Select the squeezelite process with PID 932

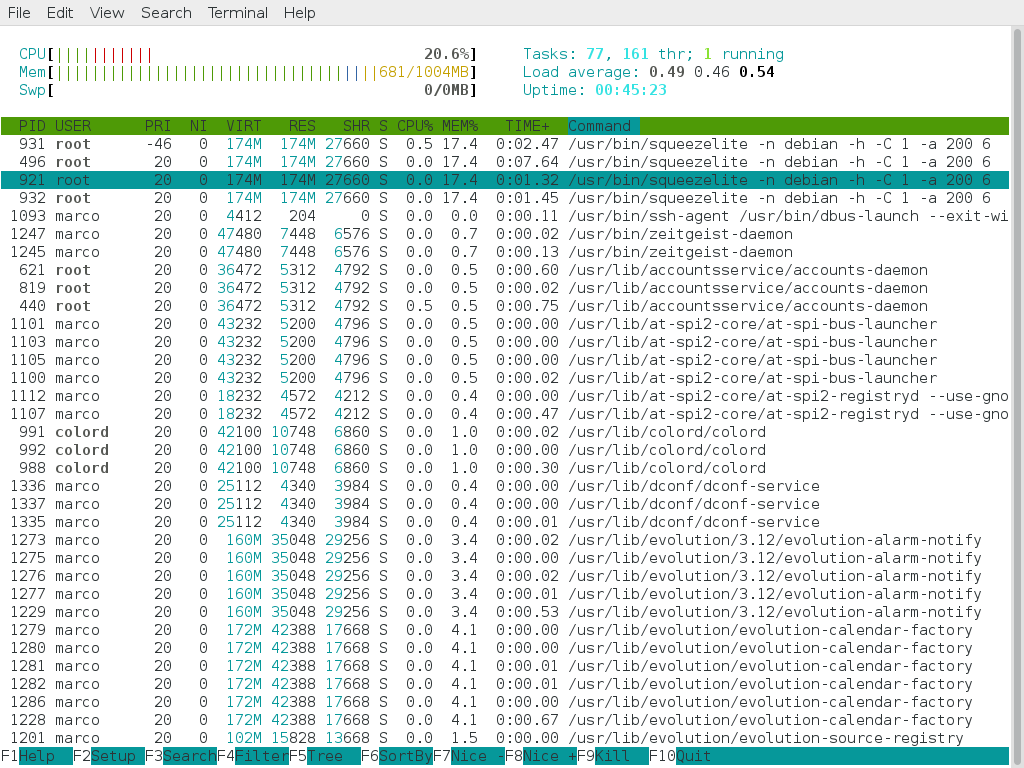click(x=505, y=198)
